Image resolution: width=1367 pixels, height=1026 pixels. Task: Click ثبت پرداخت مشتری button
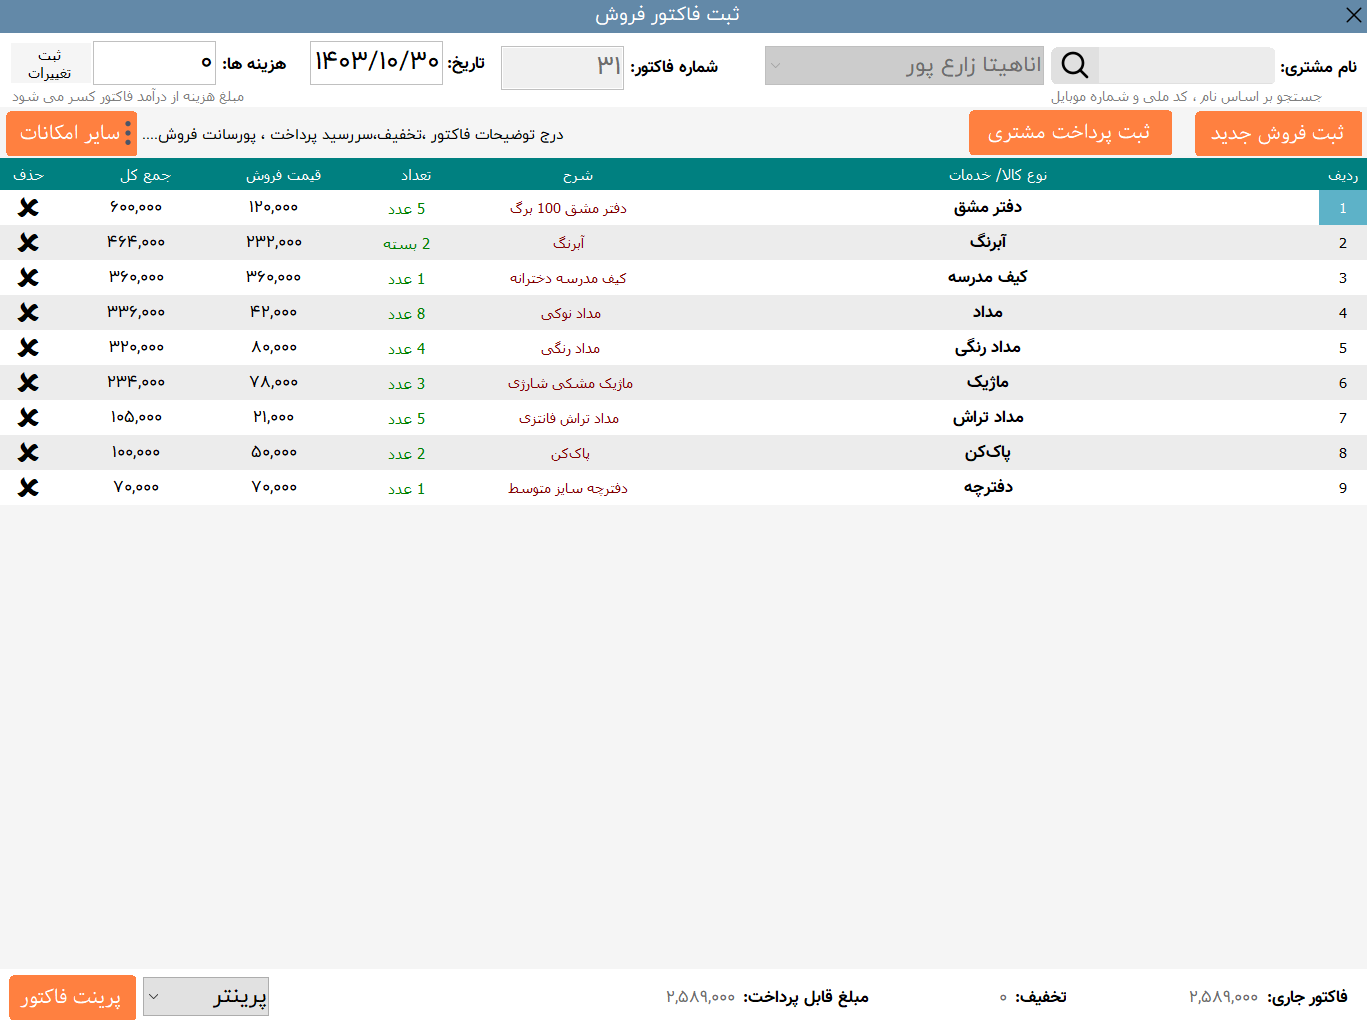[1070, 132]
